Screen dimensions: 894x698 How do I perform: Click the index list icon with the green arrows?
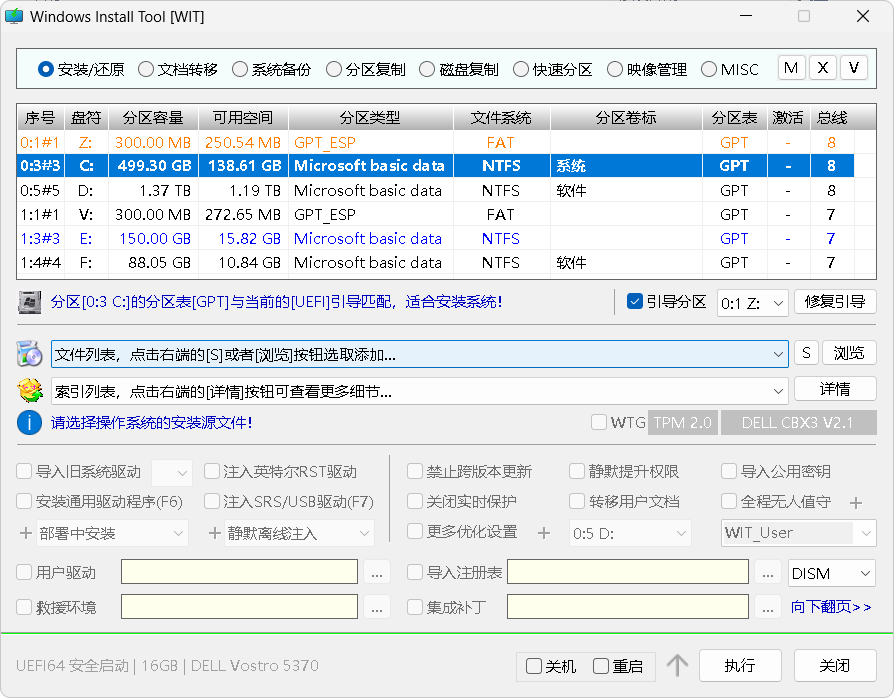pyautogui.click(x=31, y=389)
